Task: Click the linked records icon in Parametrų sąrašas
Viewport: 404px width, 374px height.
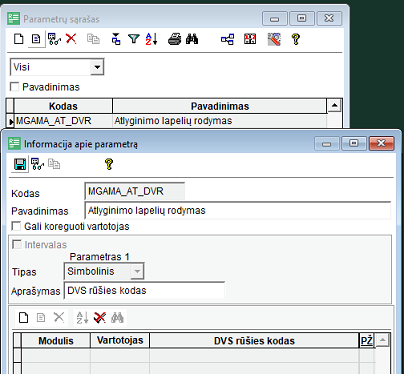Action: [54, 39]
